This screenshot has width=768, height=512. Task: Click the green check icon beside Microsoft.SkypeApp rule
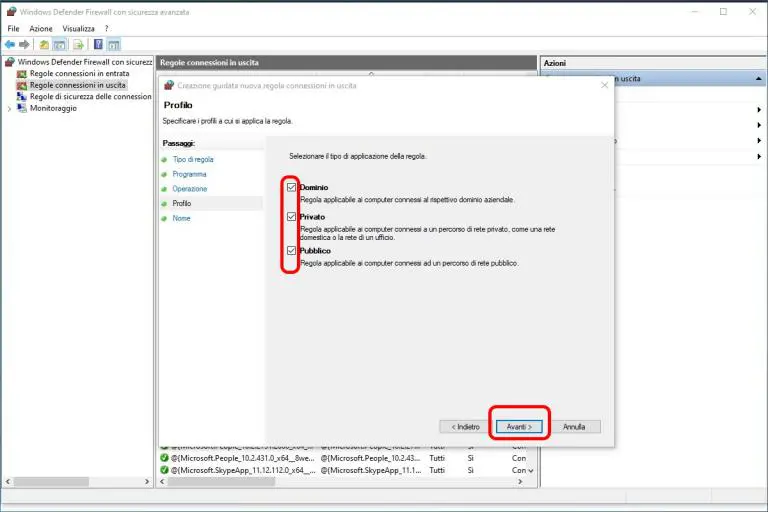tap(164, 470)
